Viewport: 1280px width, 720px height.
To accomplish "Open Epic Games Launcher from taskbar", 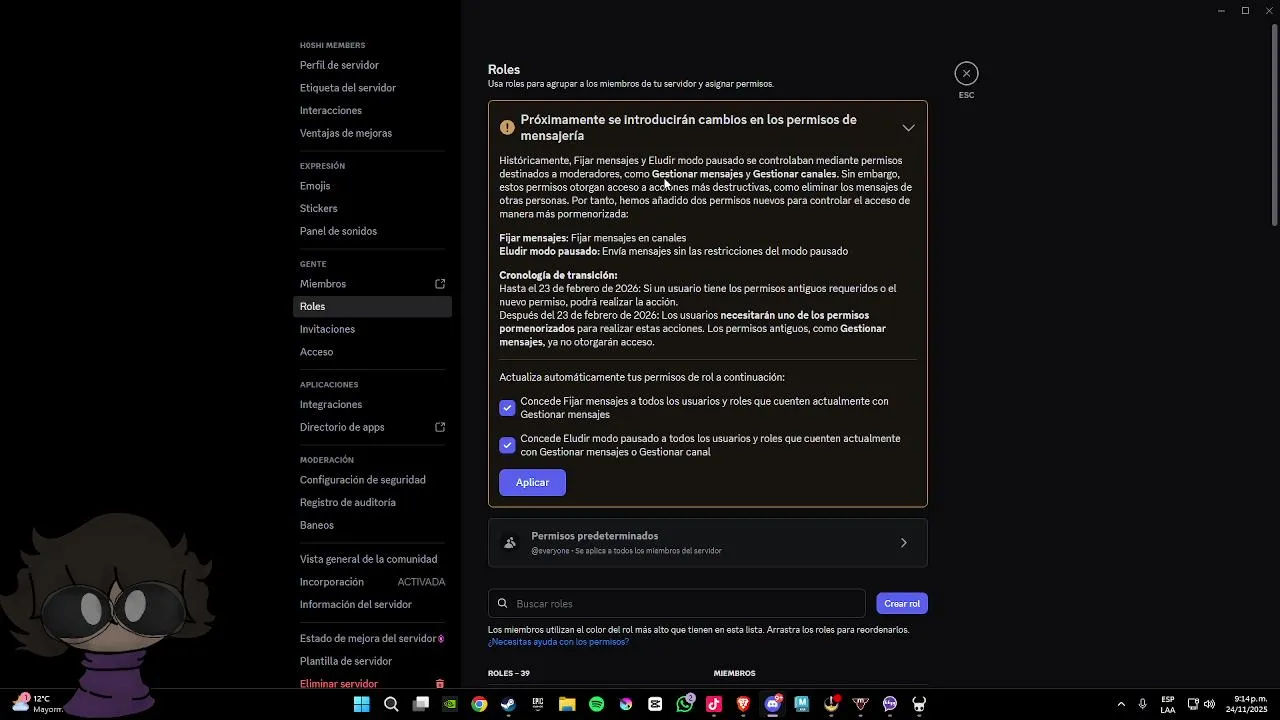I will click(538, 704).
